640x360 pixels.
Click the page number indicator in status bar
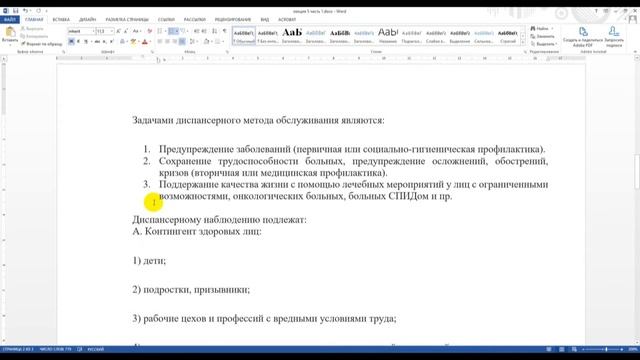(18, 349)
